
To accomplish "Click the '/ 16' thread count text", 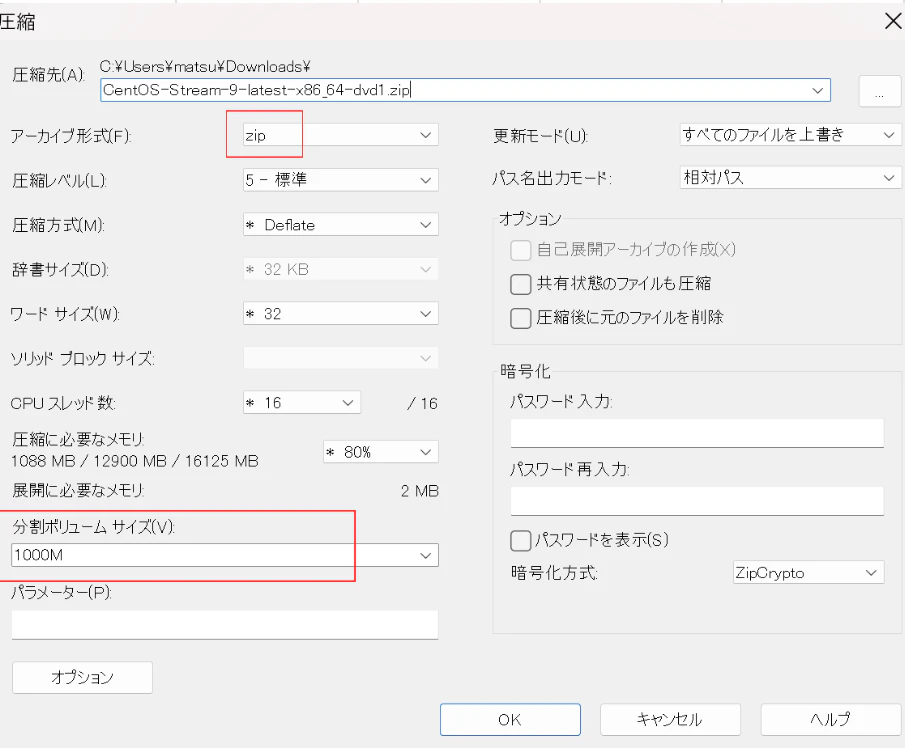I will tap(422, 403).
